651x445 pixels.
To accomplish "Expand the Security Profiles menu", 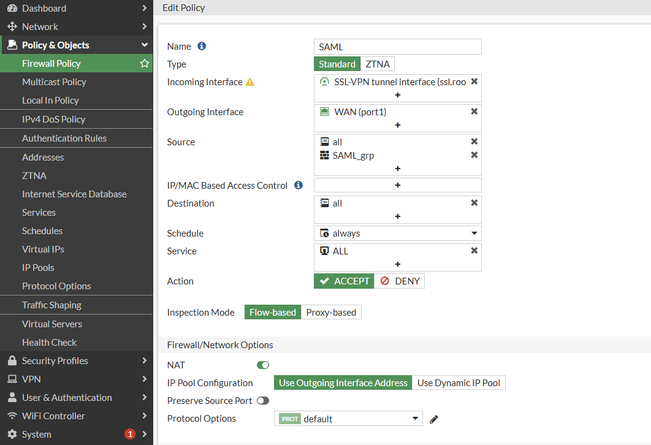I will pyautogui.click(x=76, y=360).
